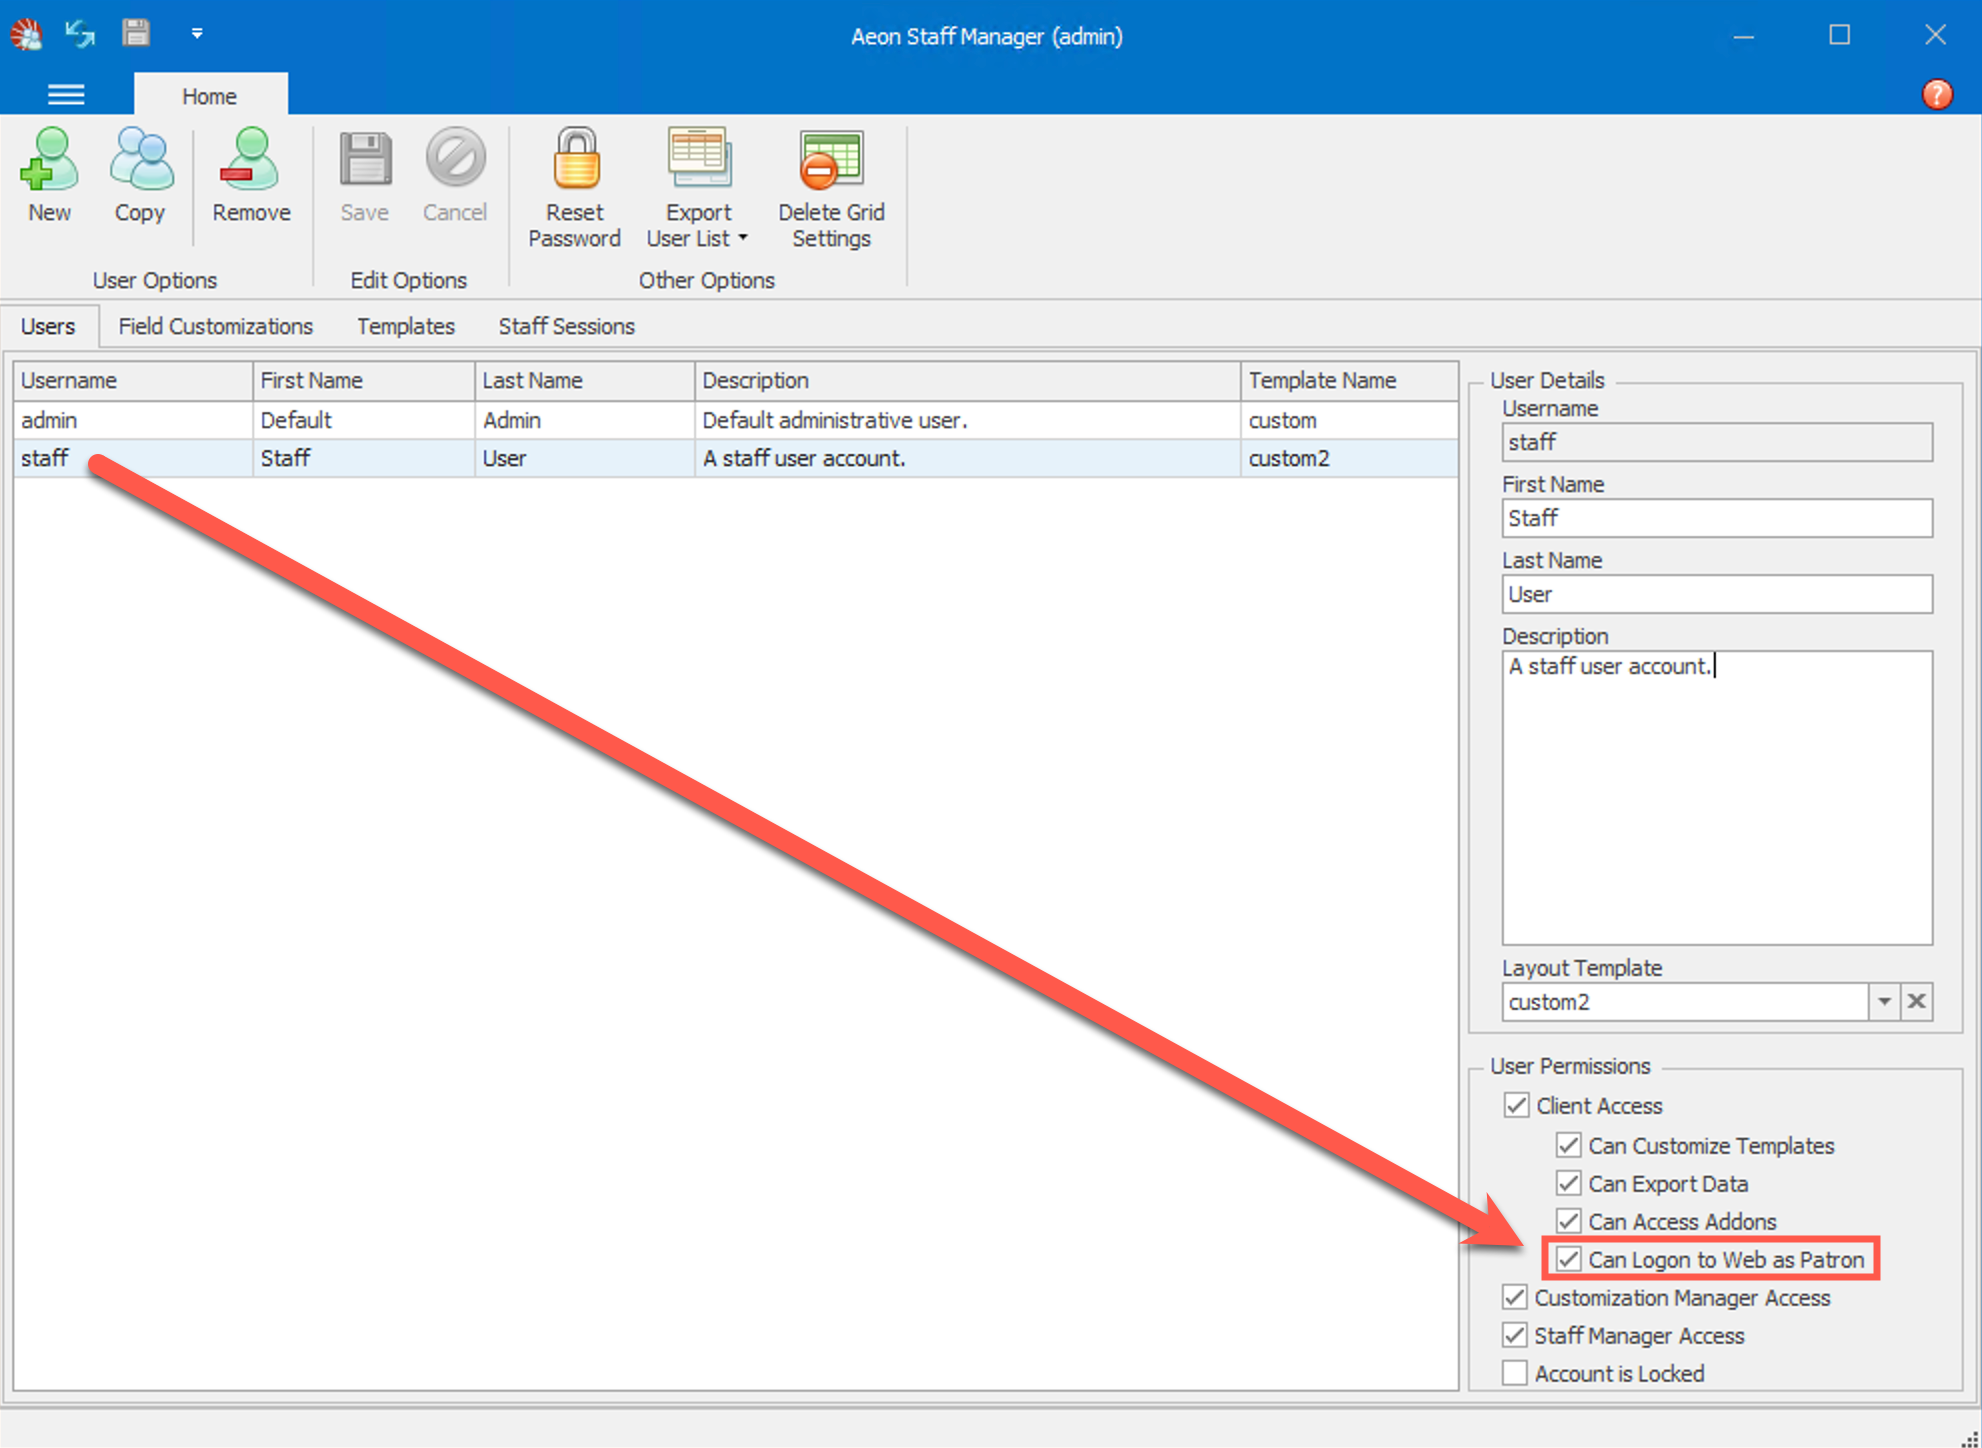
Task: Remove the staff user
Action: [x=250, y=180]
